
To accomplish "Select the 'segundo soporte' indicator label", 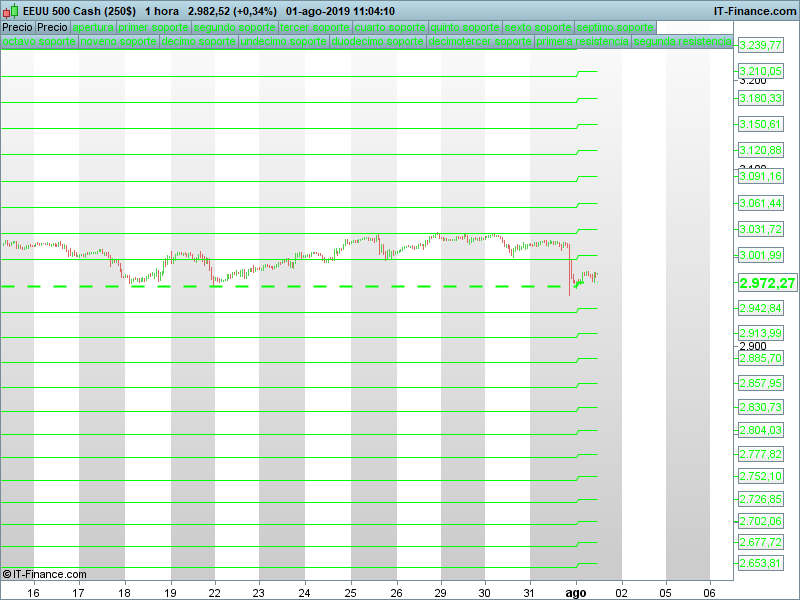I will pyautogui.click(x=235, y=28).
